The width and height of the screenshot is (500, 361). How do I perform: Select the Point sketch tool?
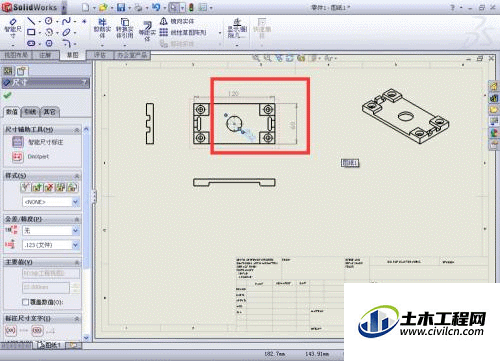84,21
